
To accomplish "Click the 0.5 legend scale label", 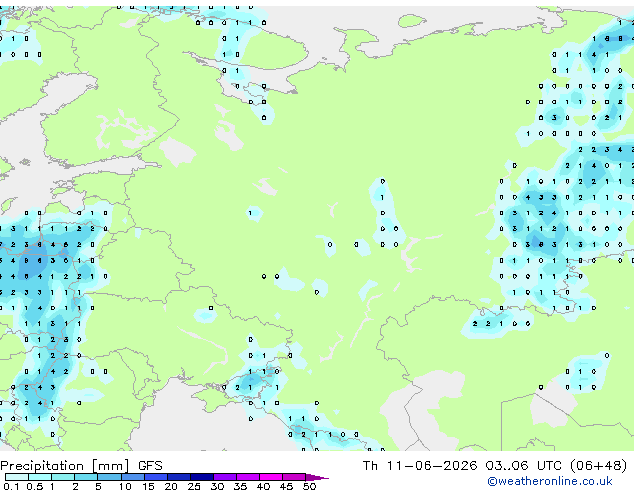I will coord(35,486).
